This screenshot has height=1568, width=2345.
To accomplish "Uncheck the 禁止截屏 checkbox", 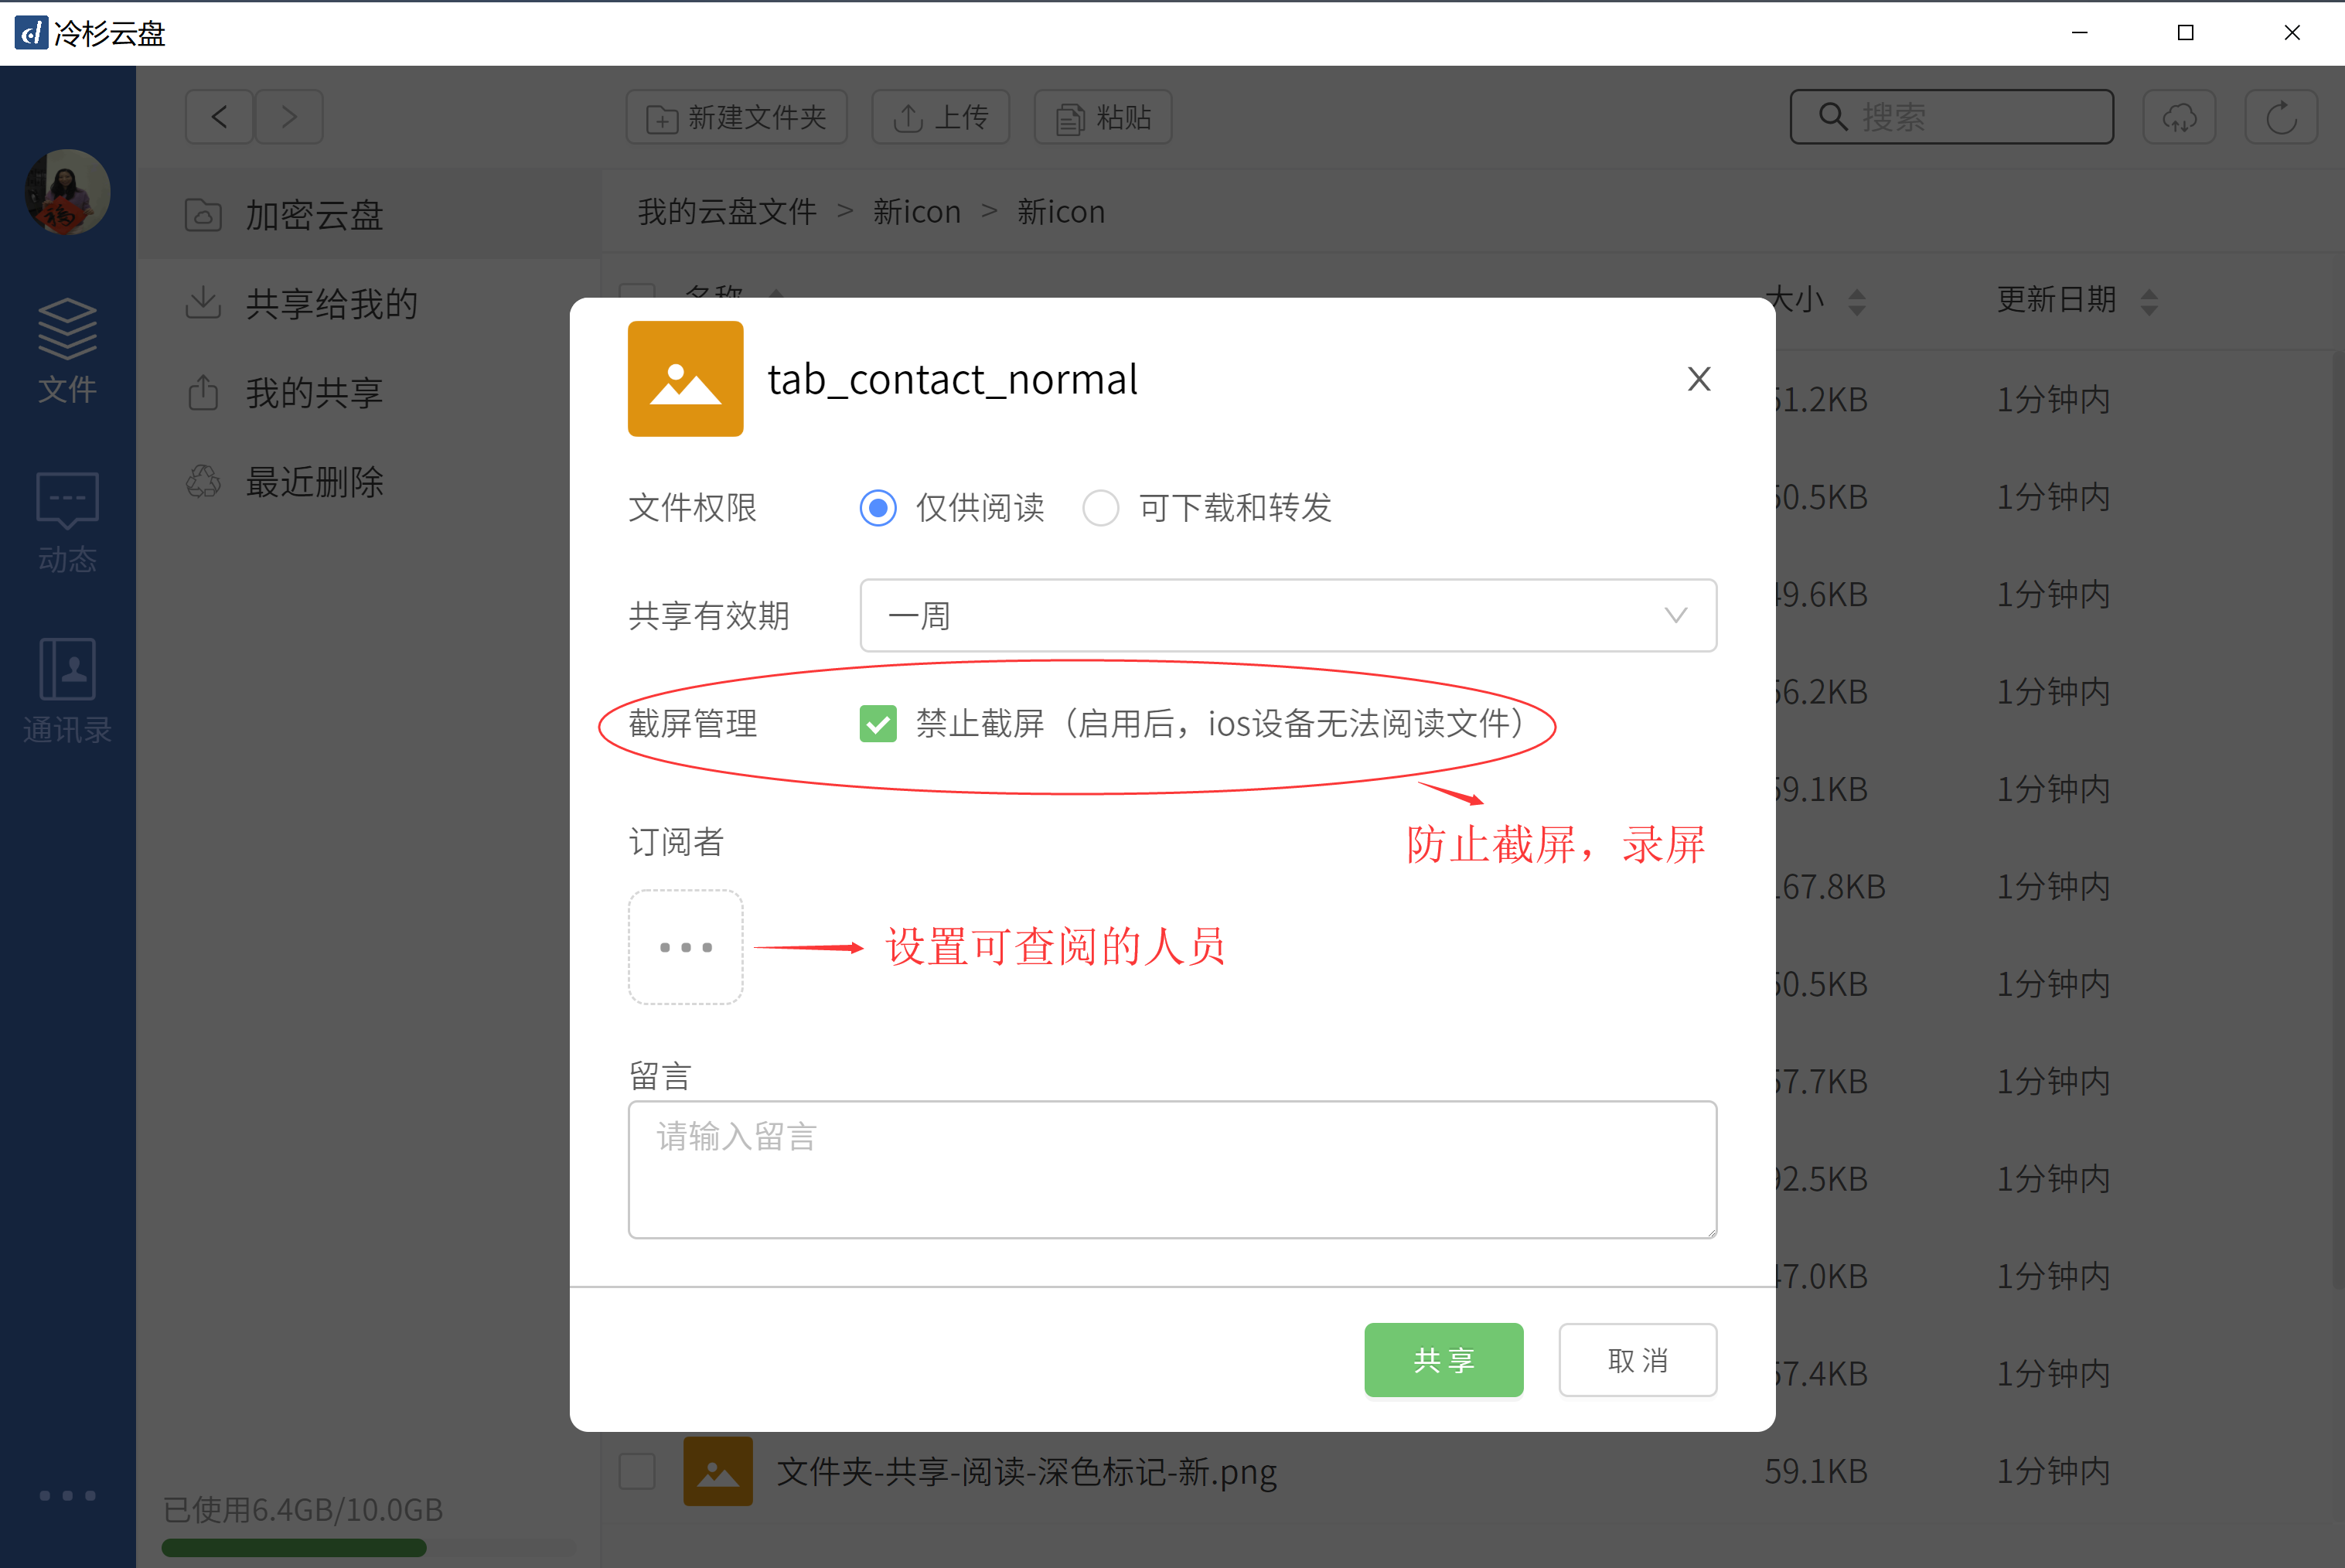I will [878, 724].
